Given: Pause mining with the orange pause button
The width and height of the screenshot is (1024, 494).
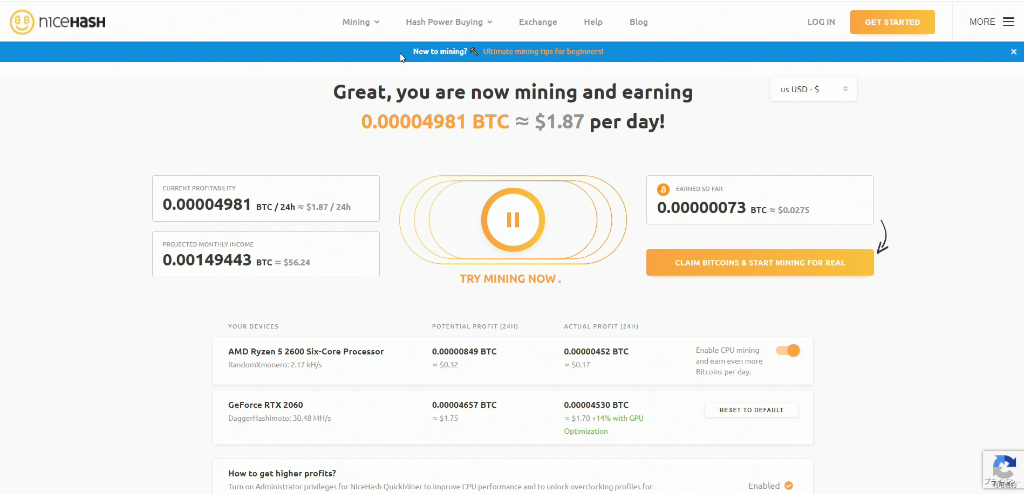Looking at the screenshot, I should pyautogui.click(x=512, y=220).
